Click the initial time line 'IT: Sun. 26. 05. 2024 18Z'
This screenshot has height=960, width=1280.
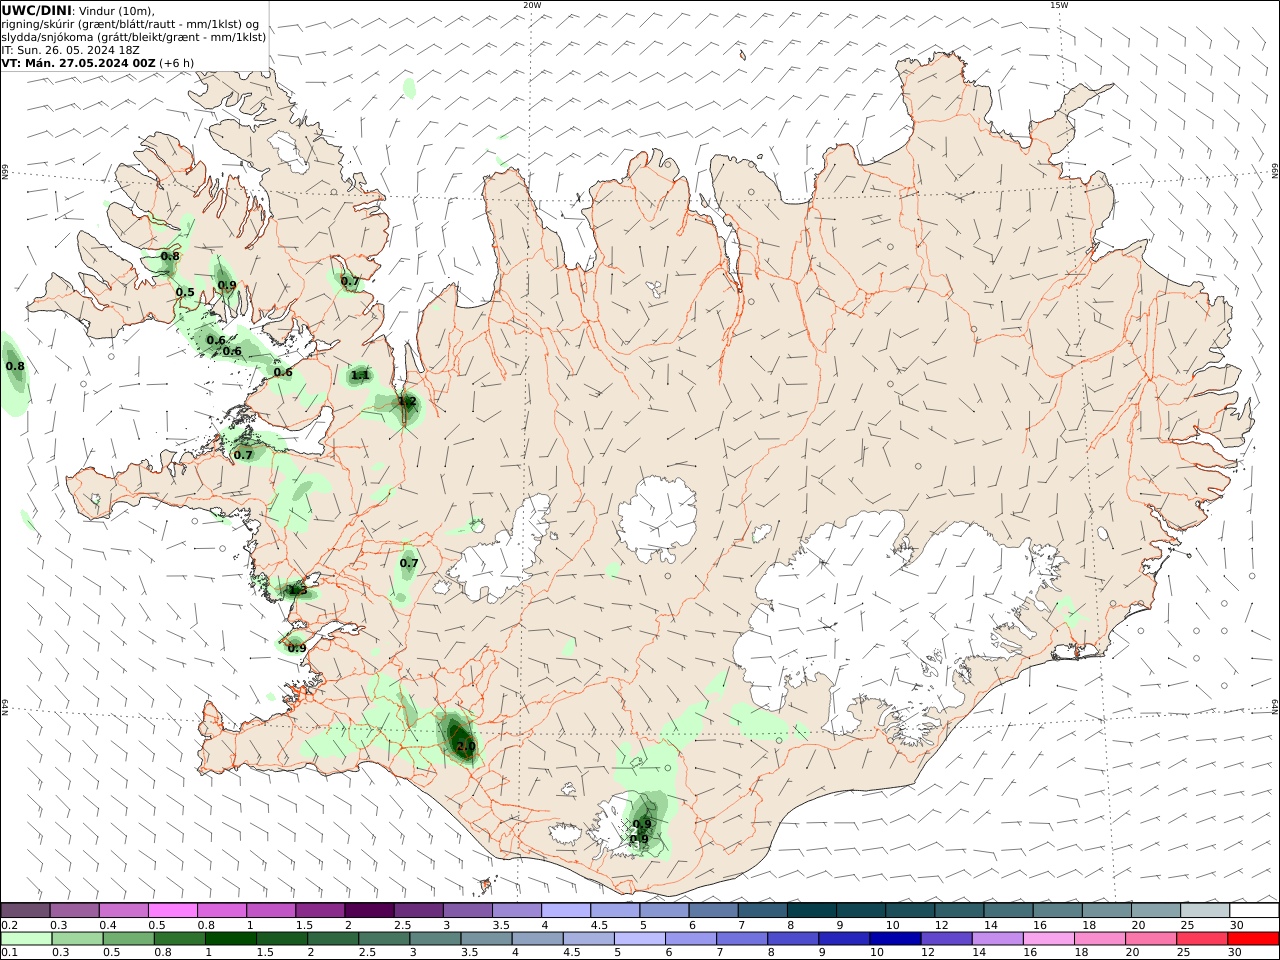click(x=70, y=49)
